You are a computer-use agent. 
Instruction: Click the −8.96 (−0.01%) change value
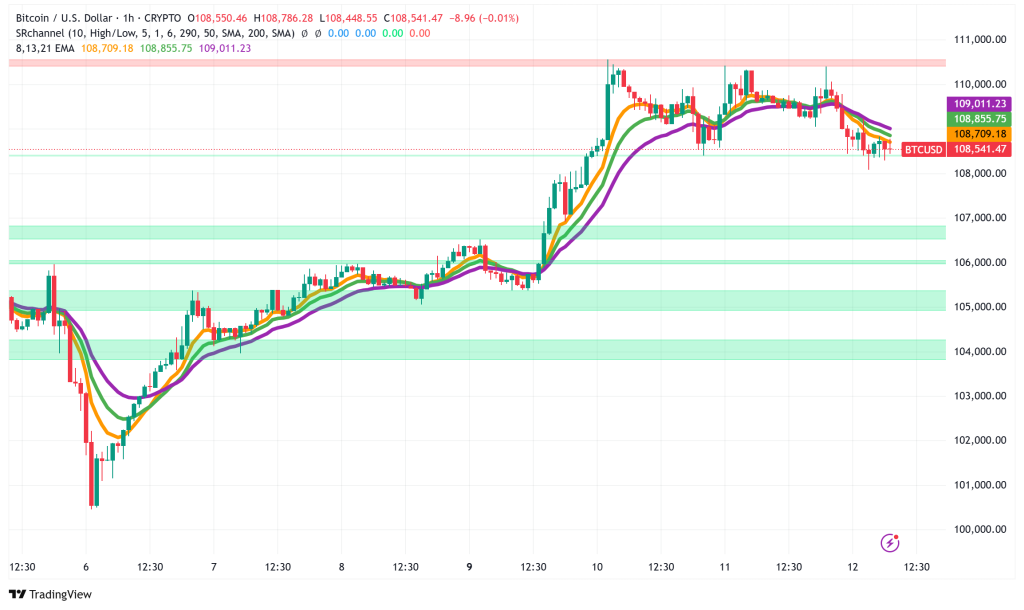pyautogui.click(x=484, y=18)
